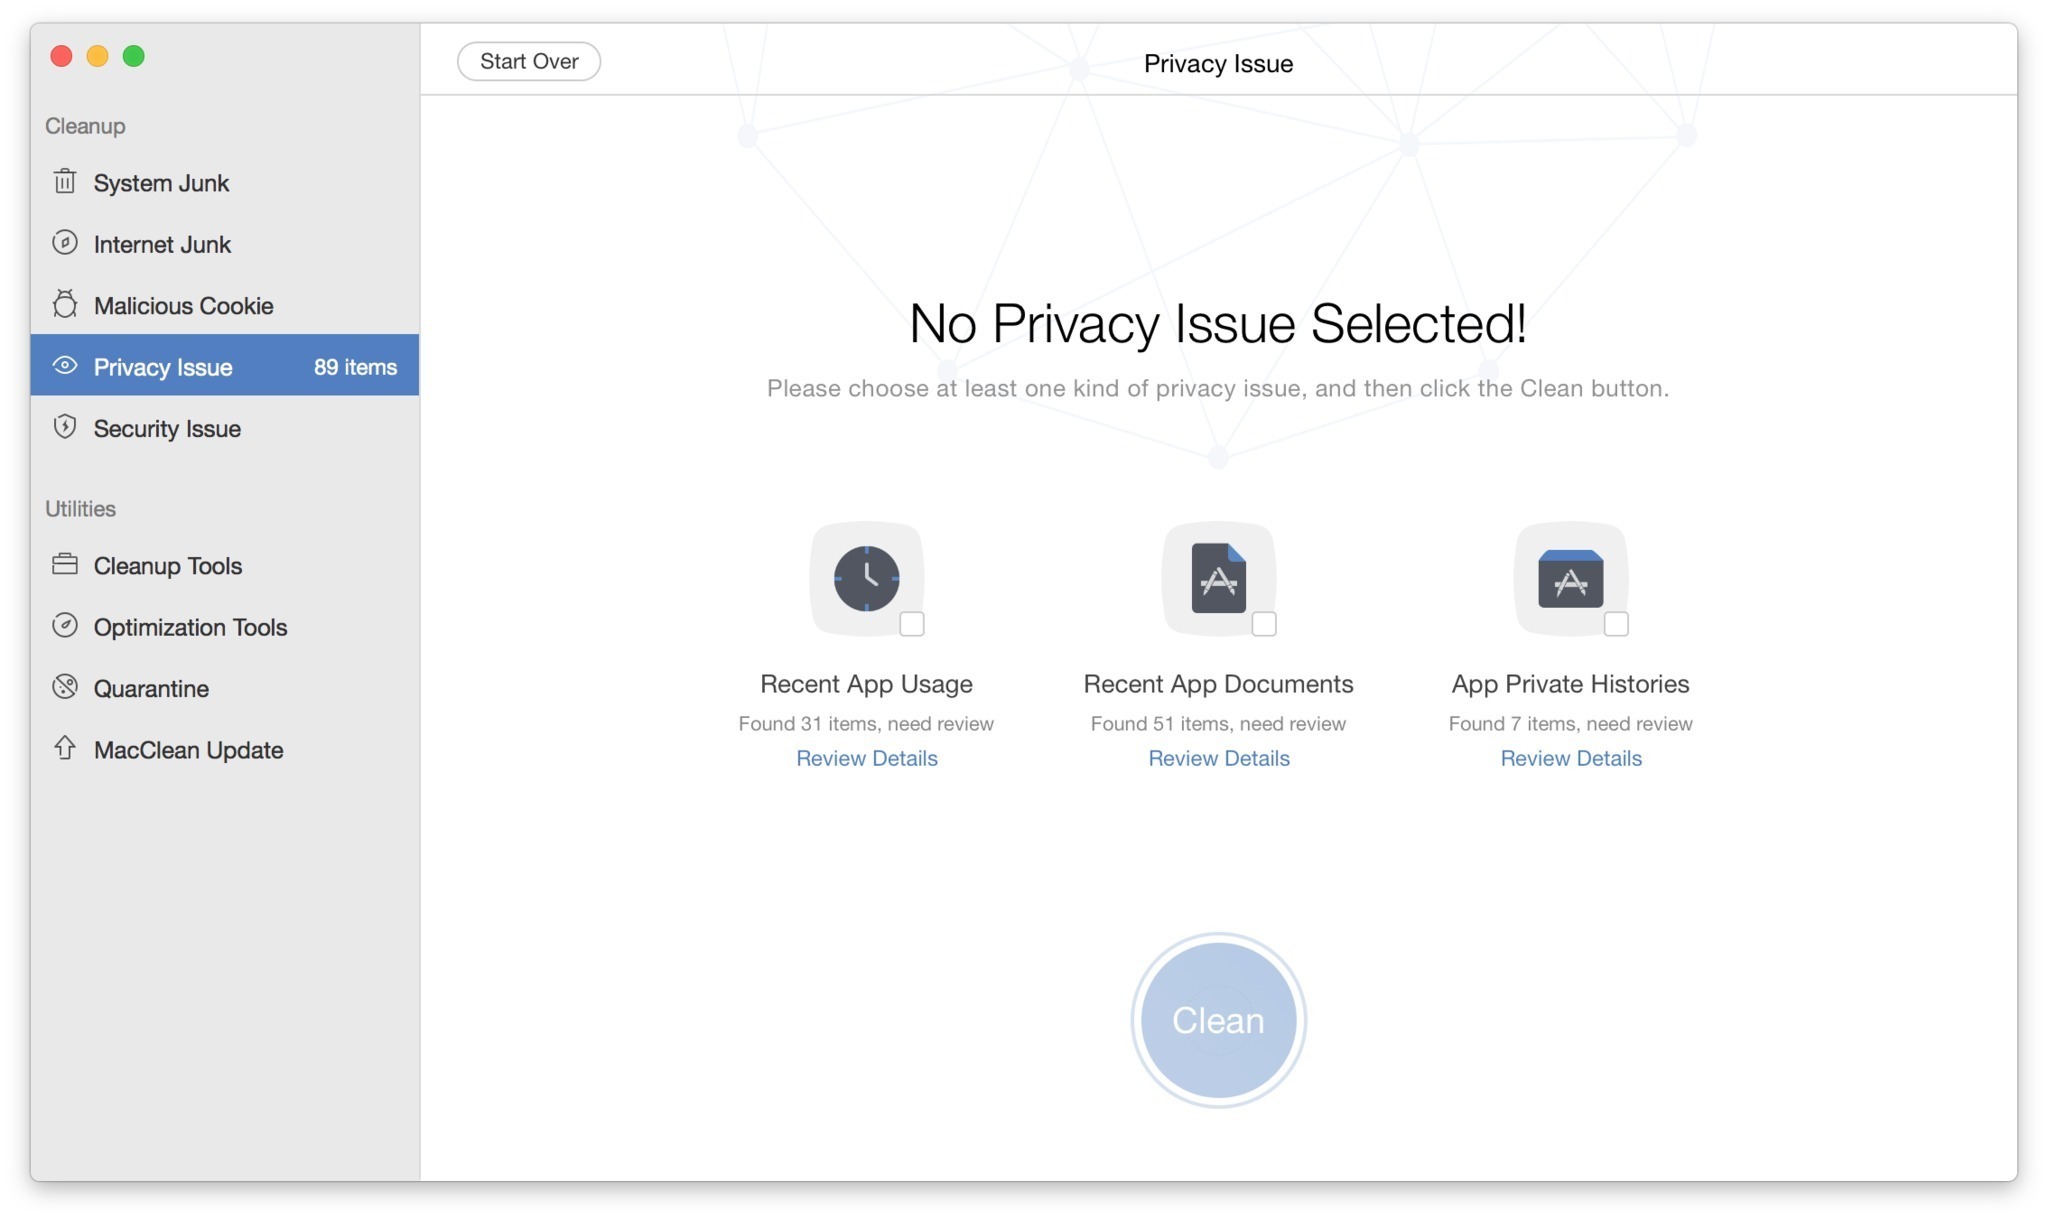Select the MacClean Update menu item
This screenshot has width=2048, height=1219.
click(x=190, y=747)
